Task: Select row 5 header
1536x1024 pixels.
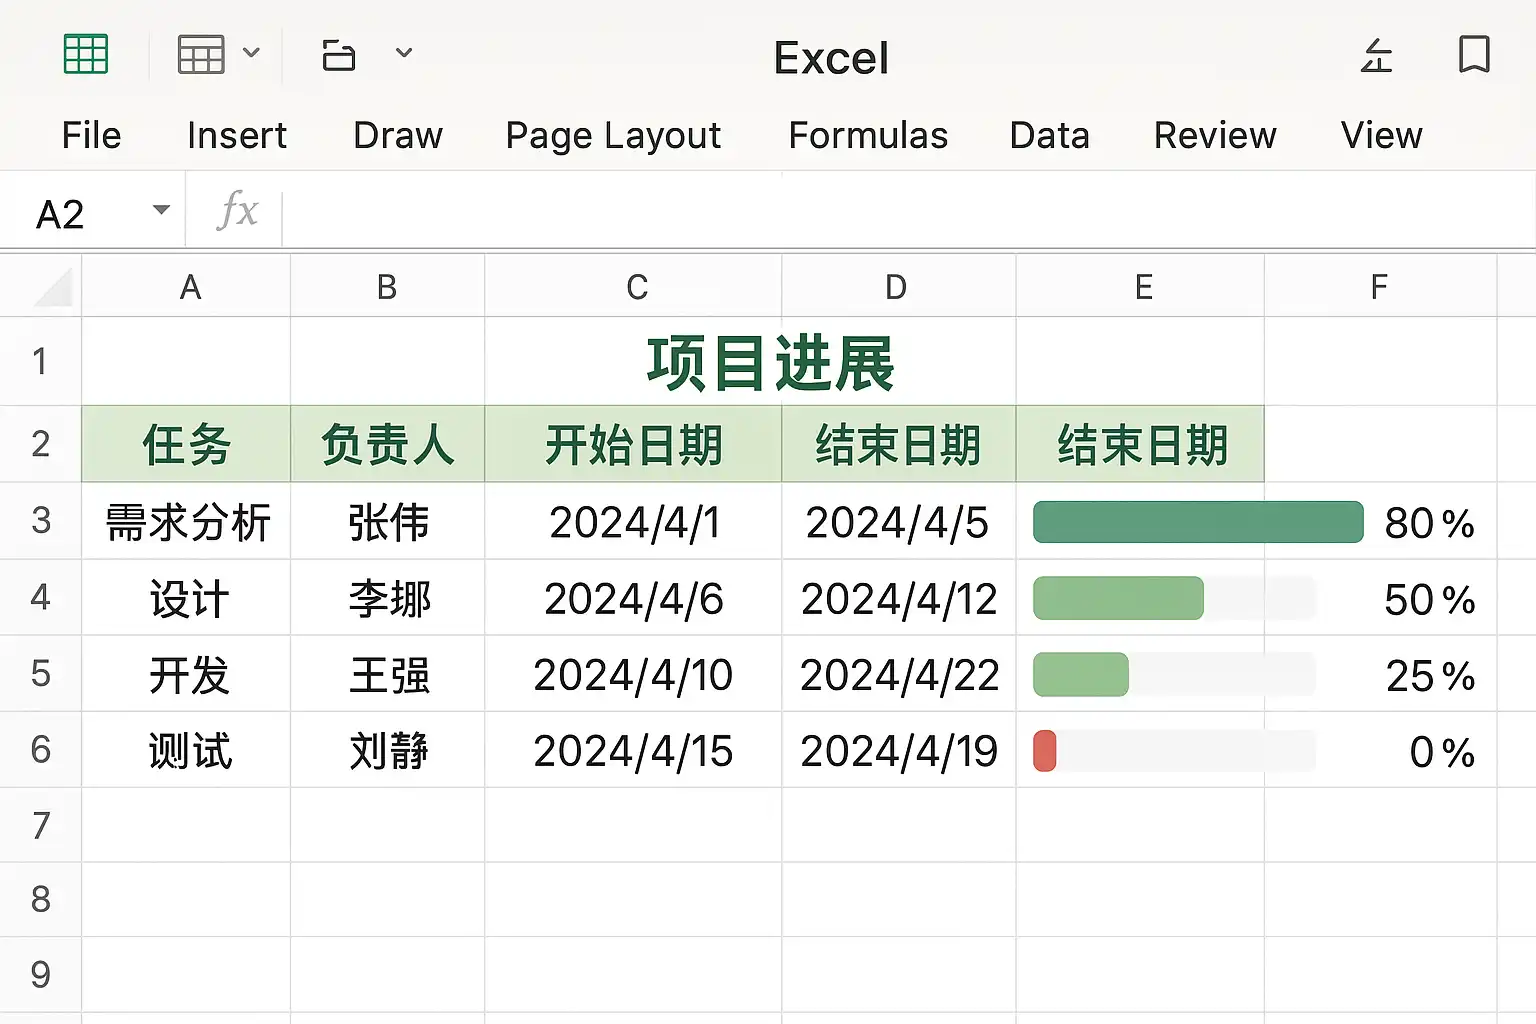Action: tap(41, 674)
